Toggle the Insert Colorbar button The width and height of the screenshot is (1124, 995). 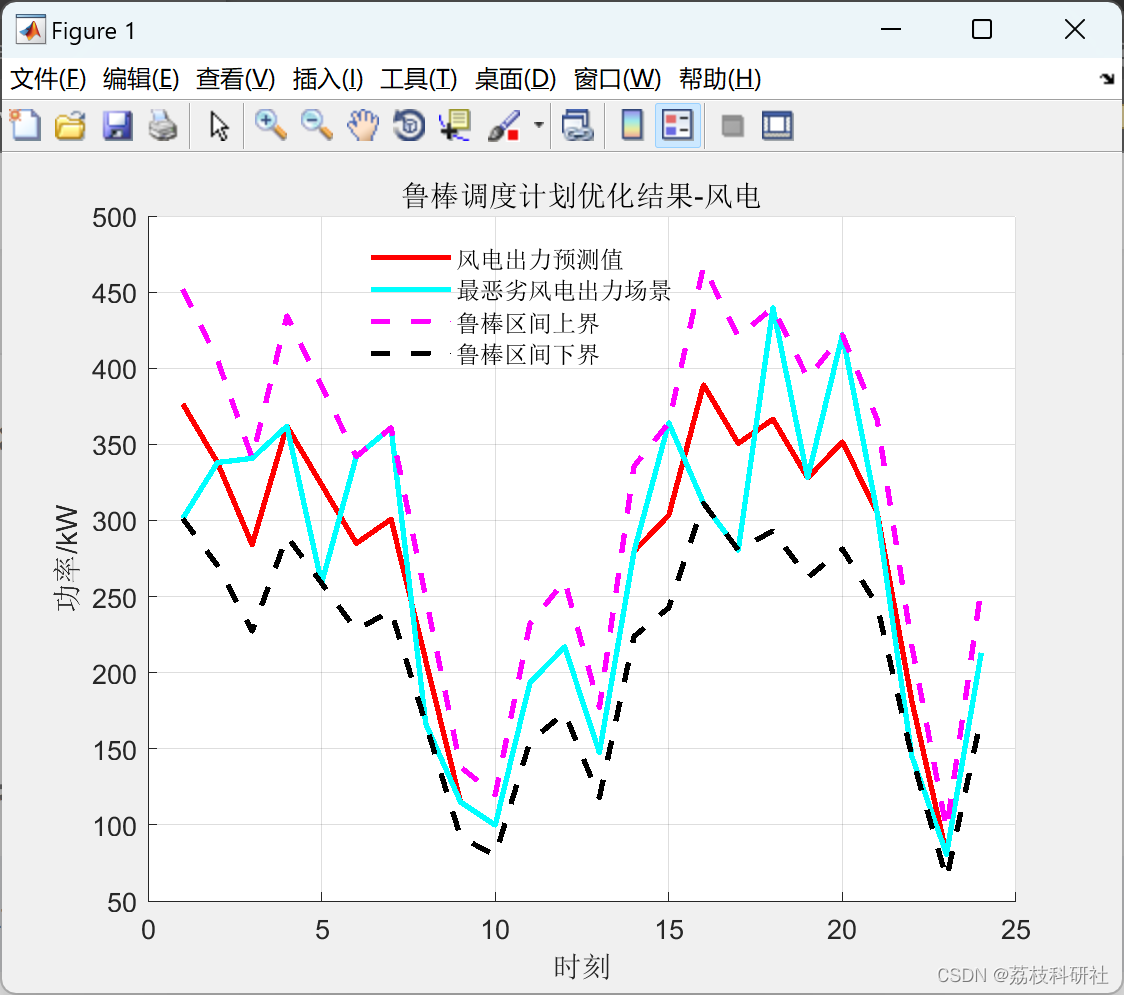[x=631, y=125]
